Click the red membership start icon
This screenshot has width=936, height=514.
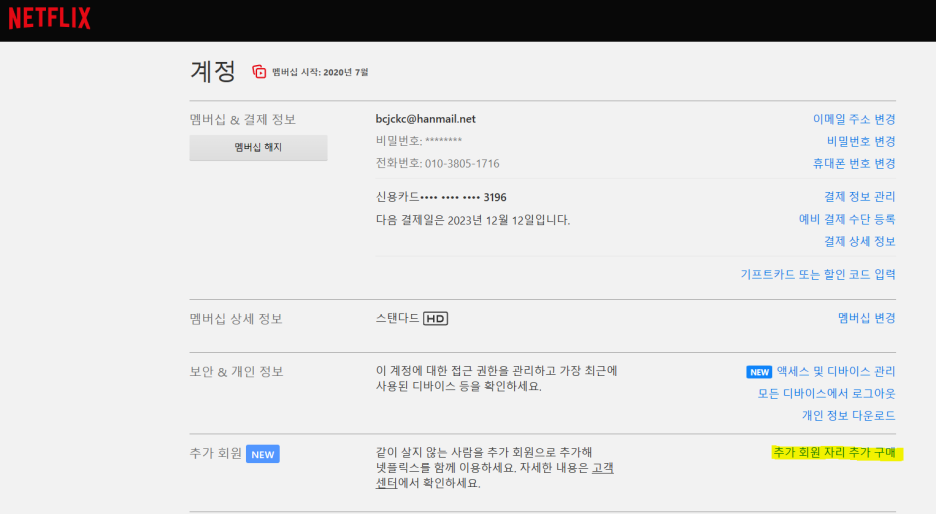click(259, 72)
